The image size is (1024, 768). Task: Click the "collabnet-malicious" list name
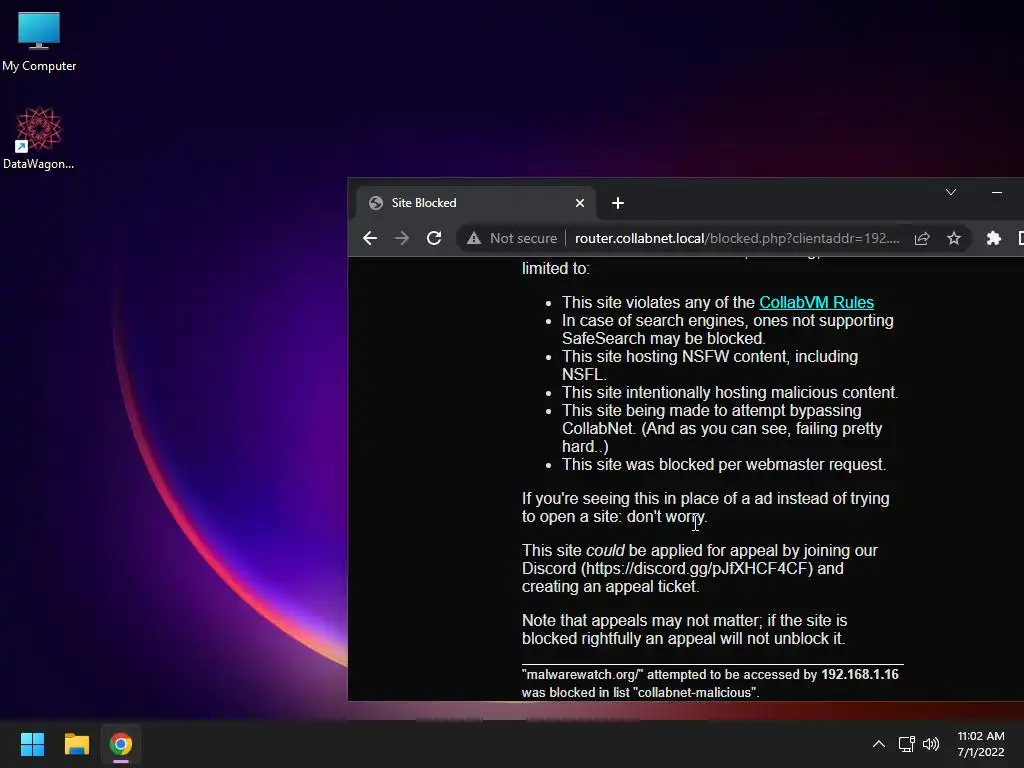tap(695, 692)
